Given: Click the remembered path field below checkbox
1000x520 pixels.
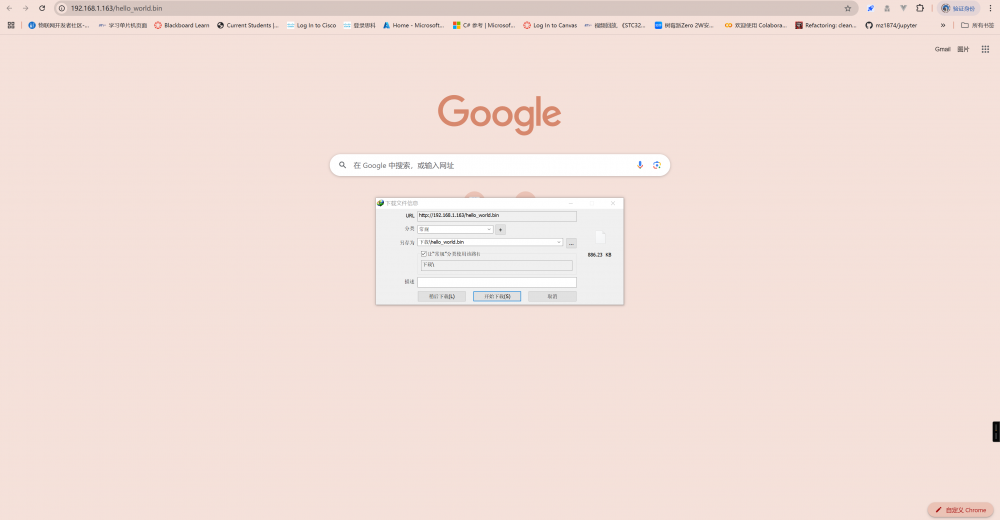Looking at the screenshot, I should pos(497,265).
